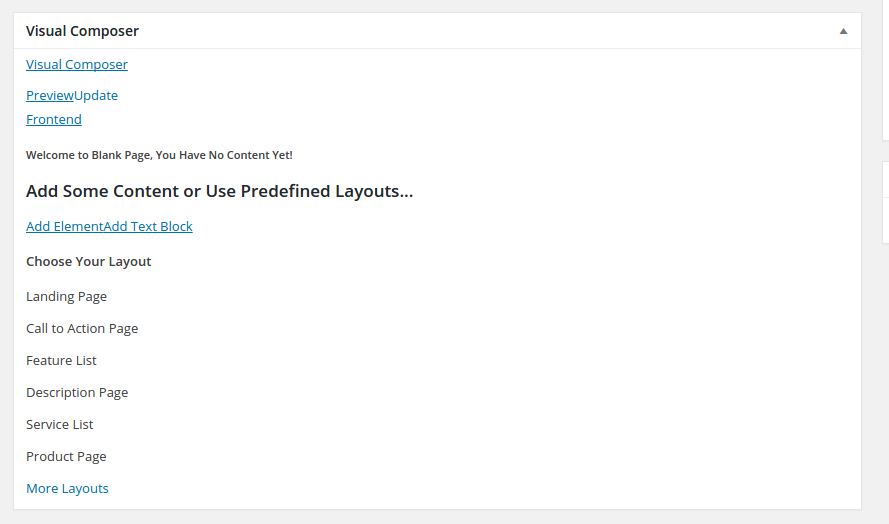Image resolution: width=889 pixels, height=524 pixels.
Task: Select the Service List layout
Action: coord(60,425)
